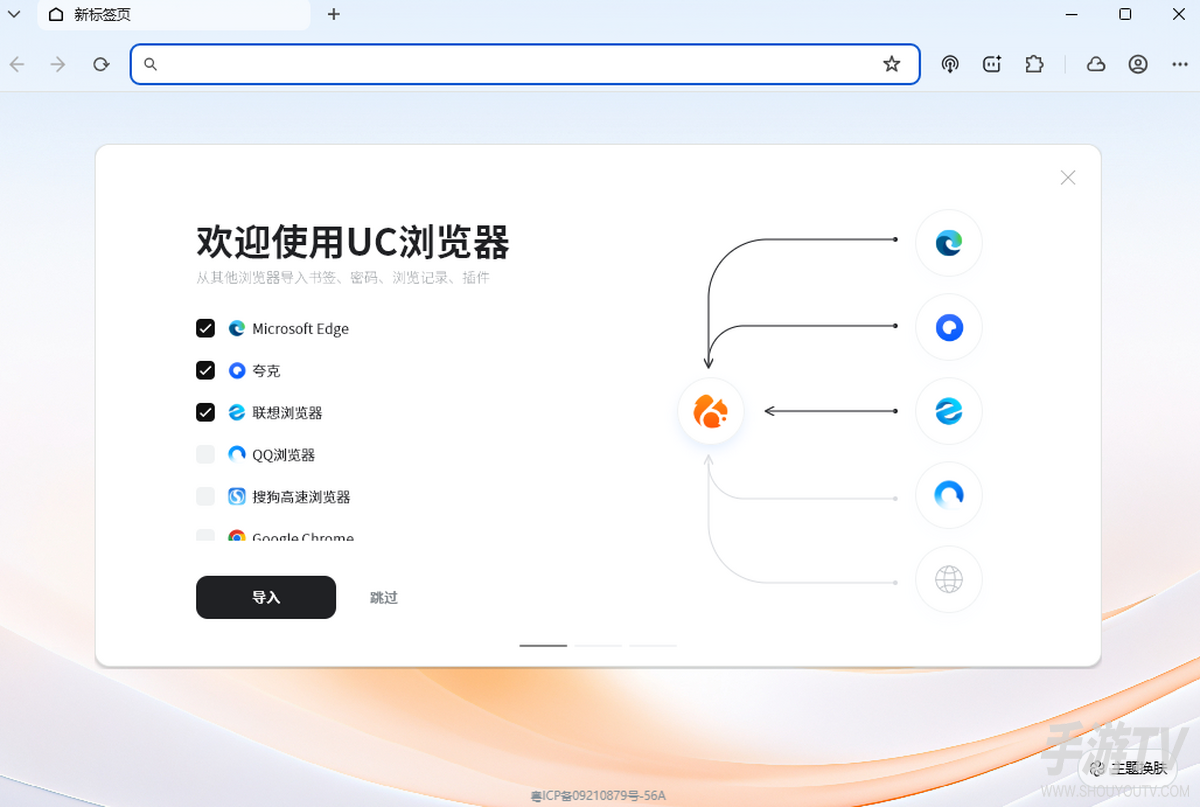Select the first page indicator dash
The width and height of the screenshot is (1200, 807).
(543, 645)
